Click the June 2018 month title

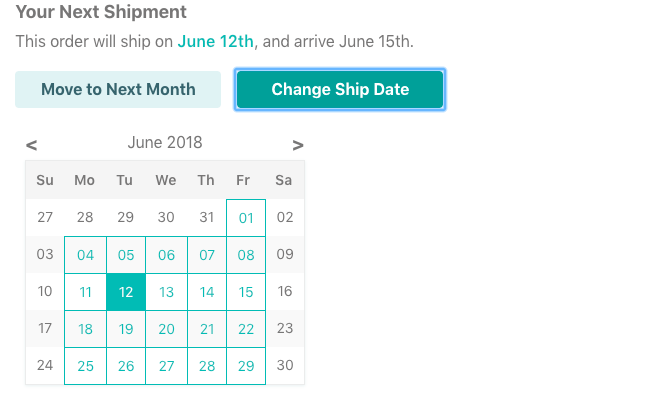pos(165,143)
